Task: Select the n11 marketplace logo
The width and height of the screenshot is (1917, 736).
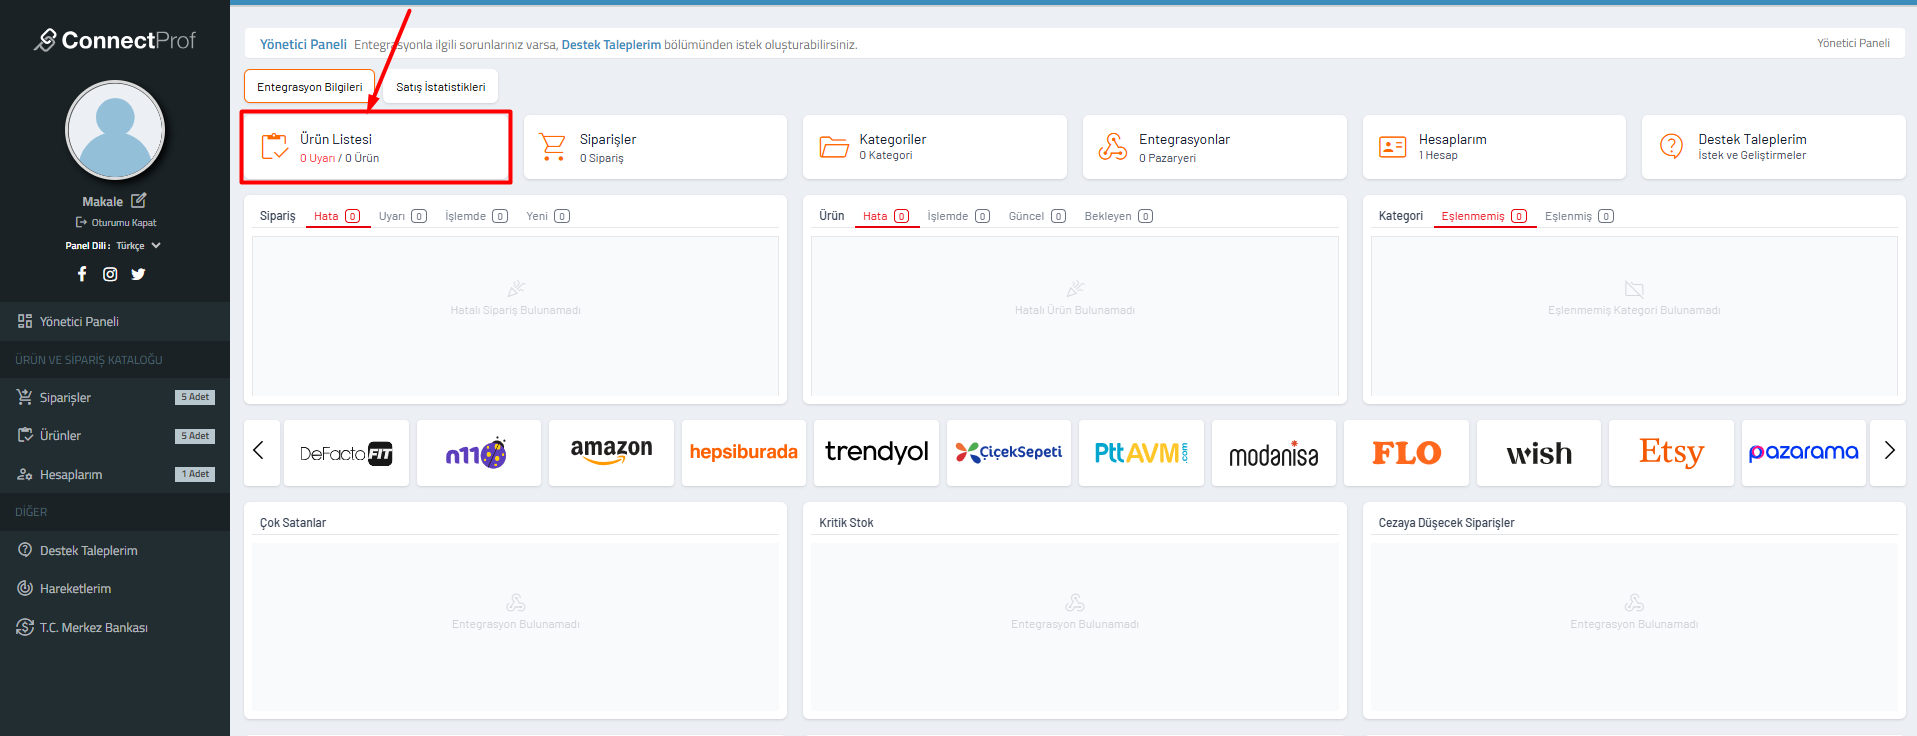Action: (x=478, y=453)
